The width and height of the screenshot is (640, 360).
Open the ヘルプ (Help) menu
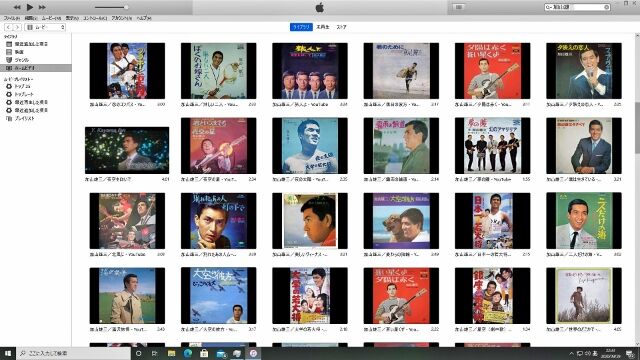[144, 18]
